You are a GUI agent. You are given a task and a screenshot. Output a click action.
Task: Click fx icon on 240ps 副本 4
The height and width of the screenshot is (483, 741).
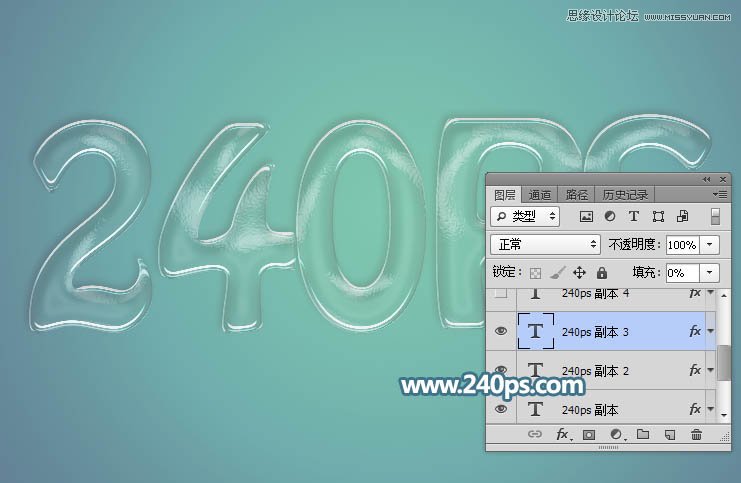[x=695, y=293]
